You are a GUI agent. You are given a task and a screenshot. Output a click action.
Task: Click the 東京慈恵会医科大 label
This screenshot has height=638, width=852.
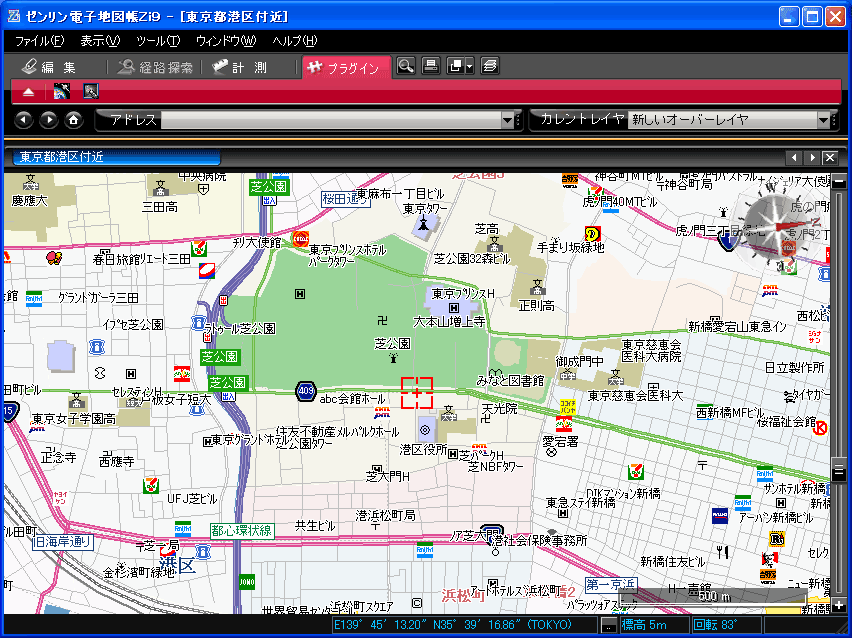635,396
